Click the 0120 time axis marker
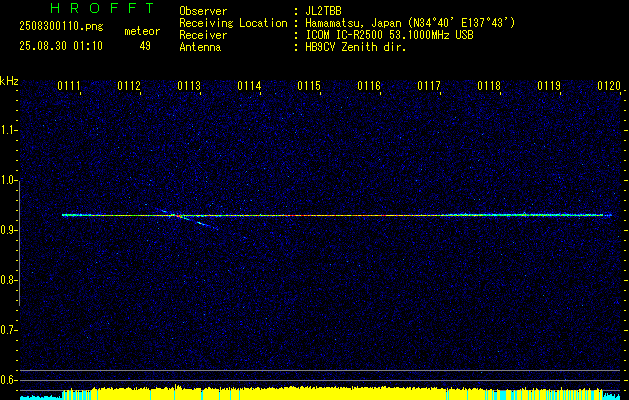 click(x=609, y=86)
